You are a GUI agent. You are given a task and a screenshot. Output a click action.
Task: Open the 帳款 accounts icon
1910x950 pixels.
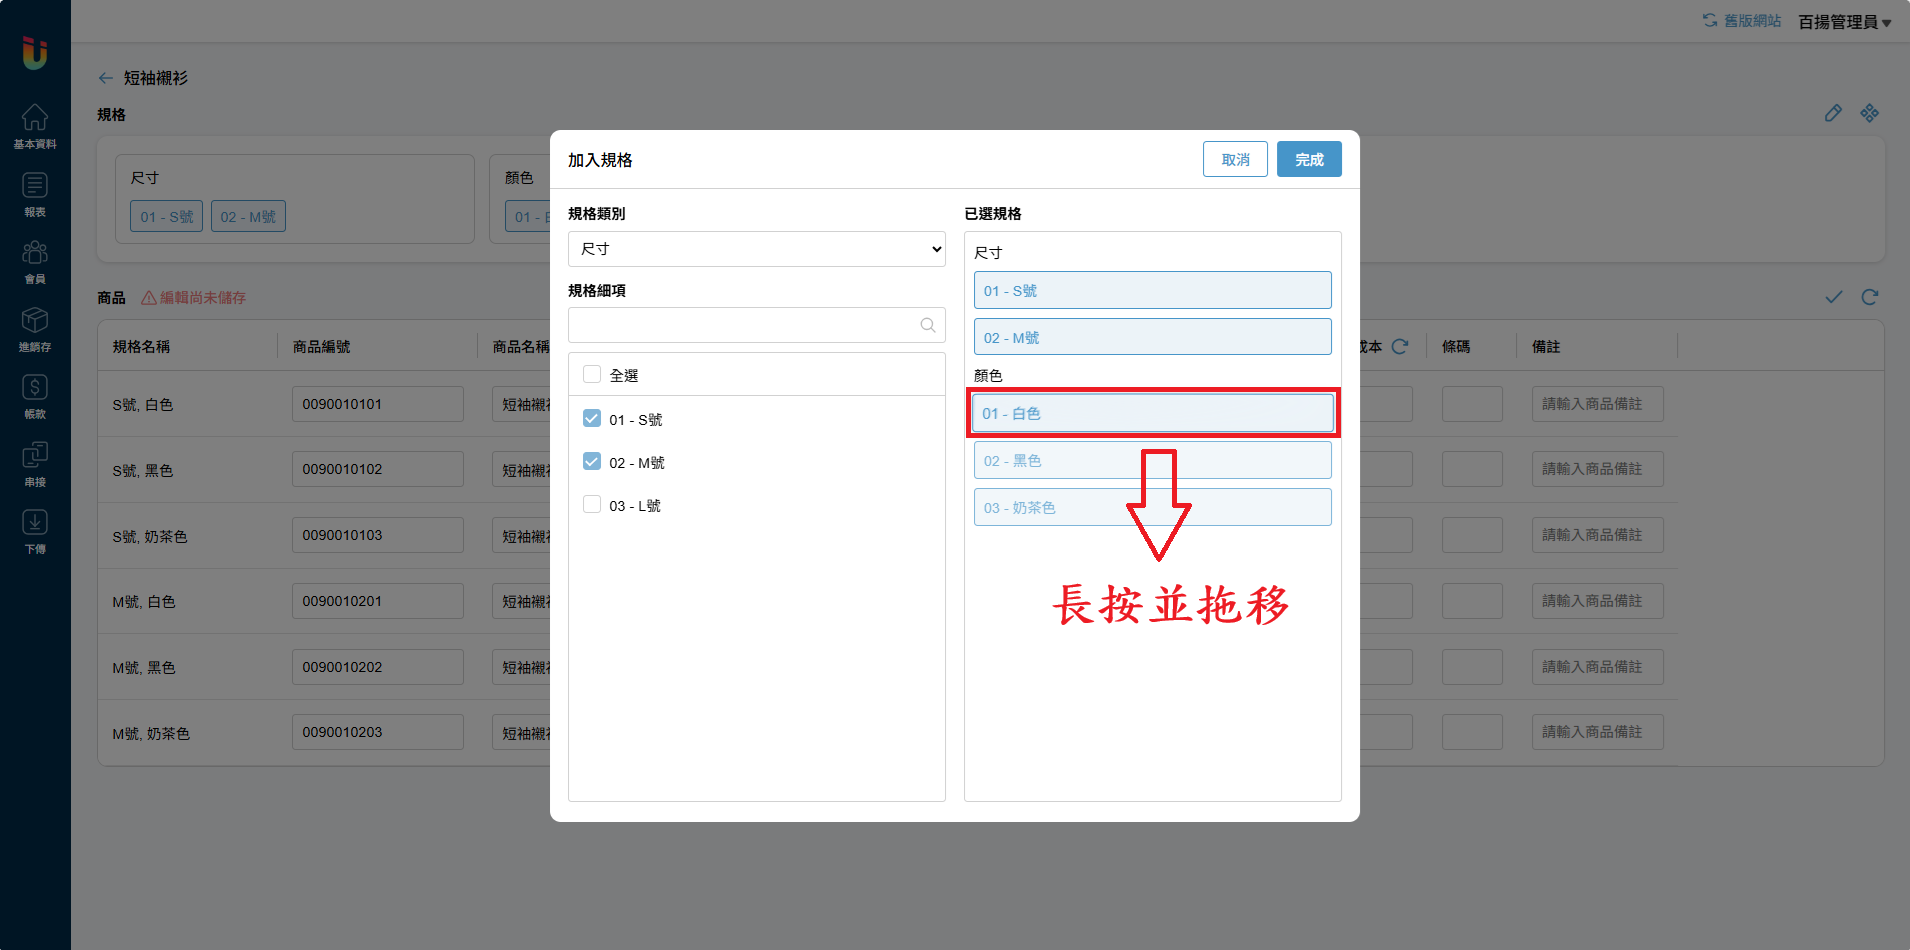tap(35, 388)
